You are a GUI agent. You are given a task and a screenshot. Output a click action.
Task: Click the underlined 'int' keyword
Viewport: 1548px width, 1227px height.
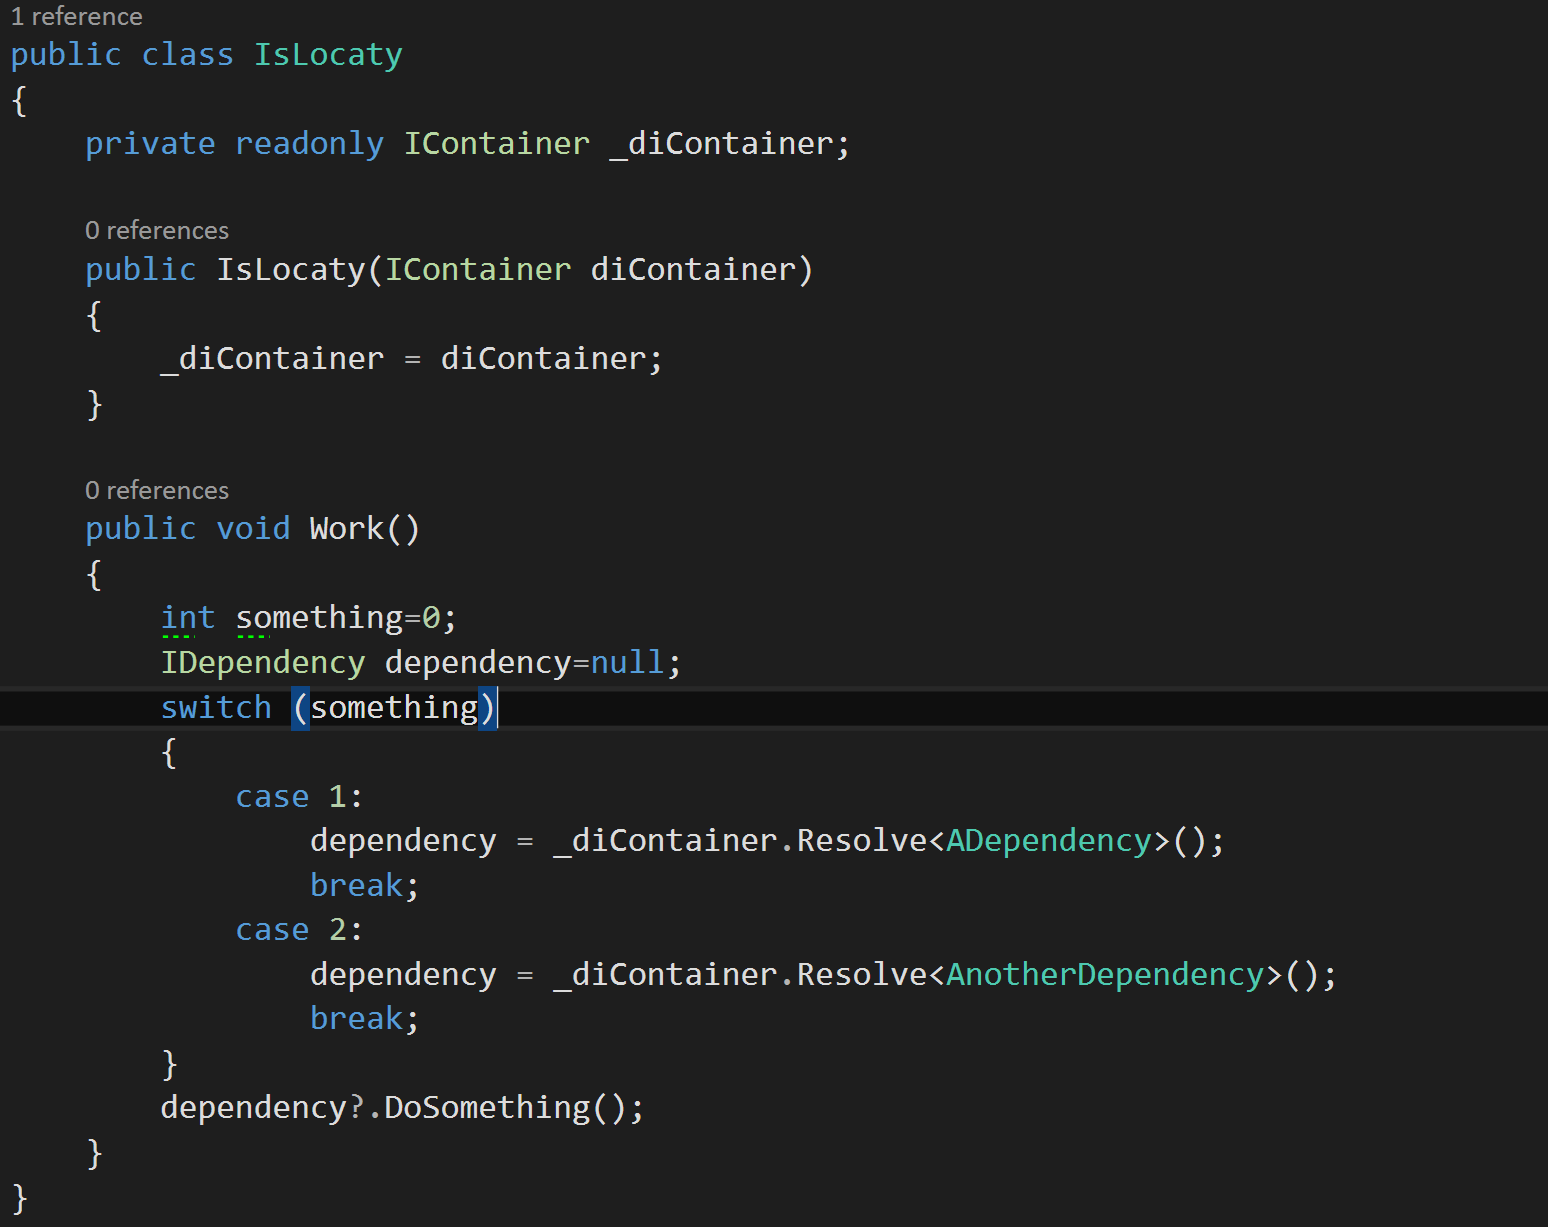(x=188, y=618)
